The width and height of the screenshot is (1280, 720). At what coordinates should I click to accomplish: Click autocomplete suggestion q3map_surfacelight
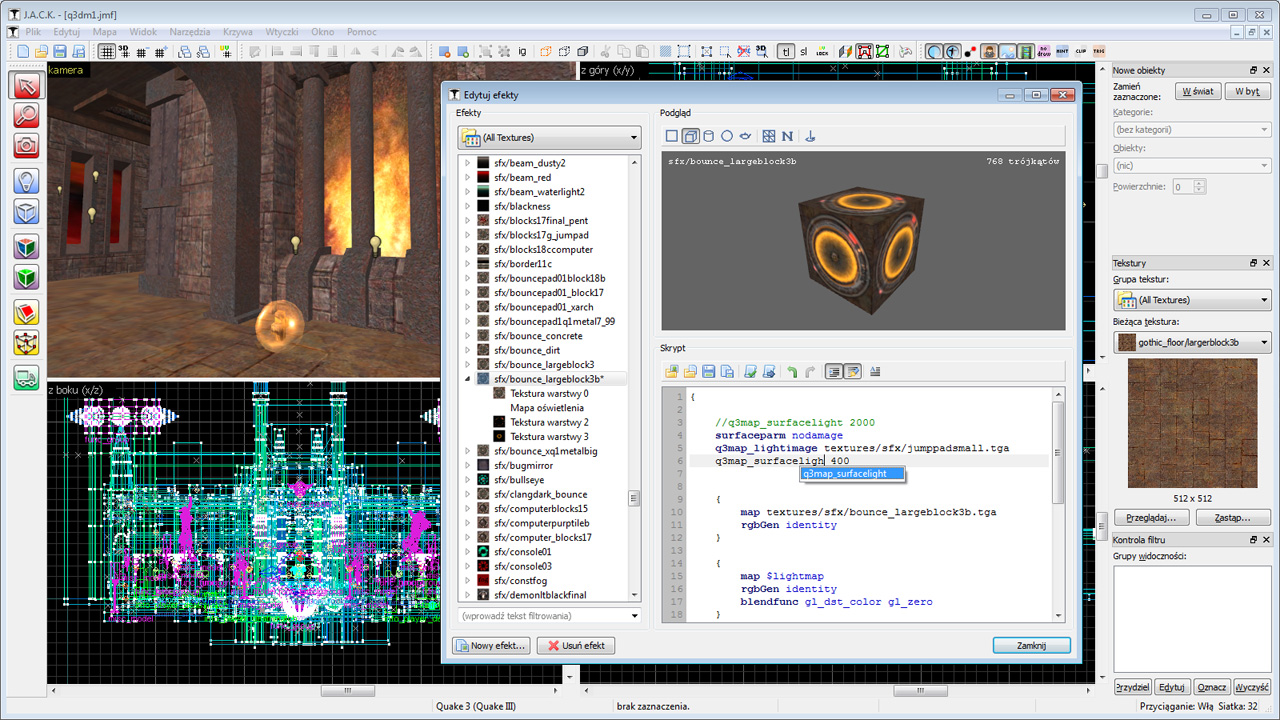point(851,473)
